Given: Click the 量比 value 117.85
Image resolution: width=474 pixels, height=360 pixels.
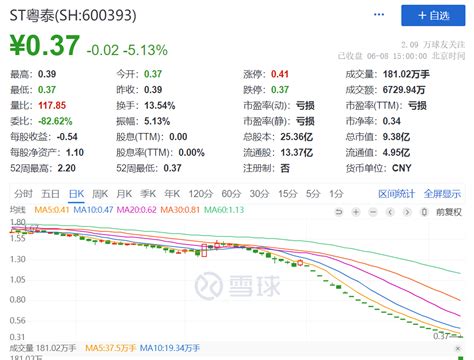Looking at the screenshot, I should click(52, 105).
